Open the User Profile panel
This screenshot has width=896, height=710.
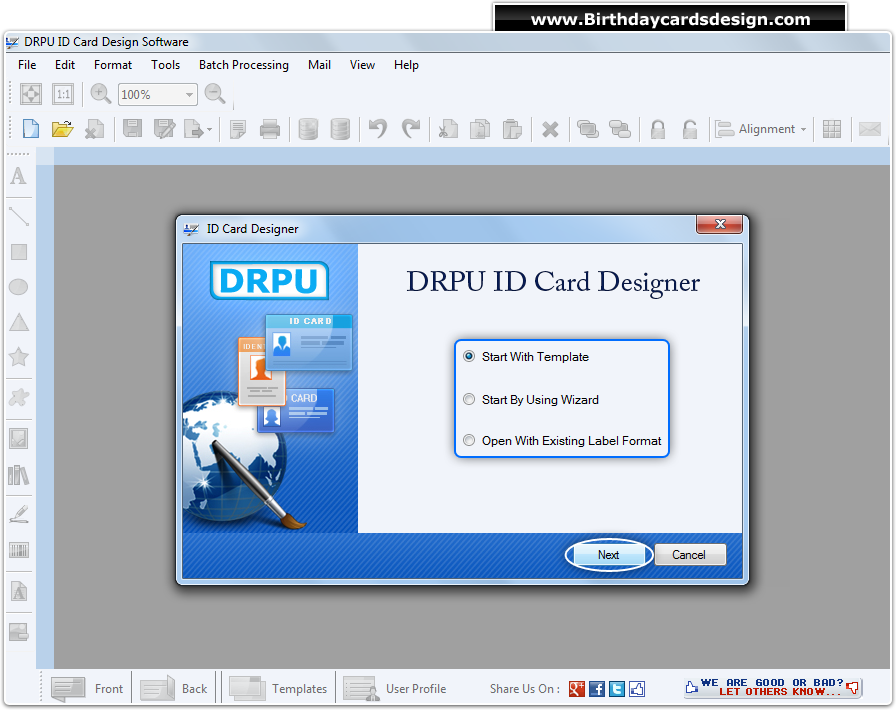tap(394, 688)
